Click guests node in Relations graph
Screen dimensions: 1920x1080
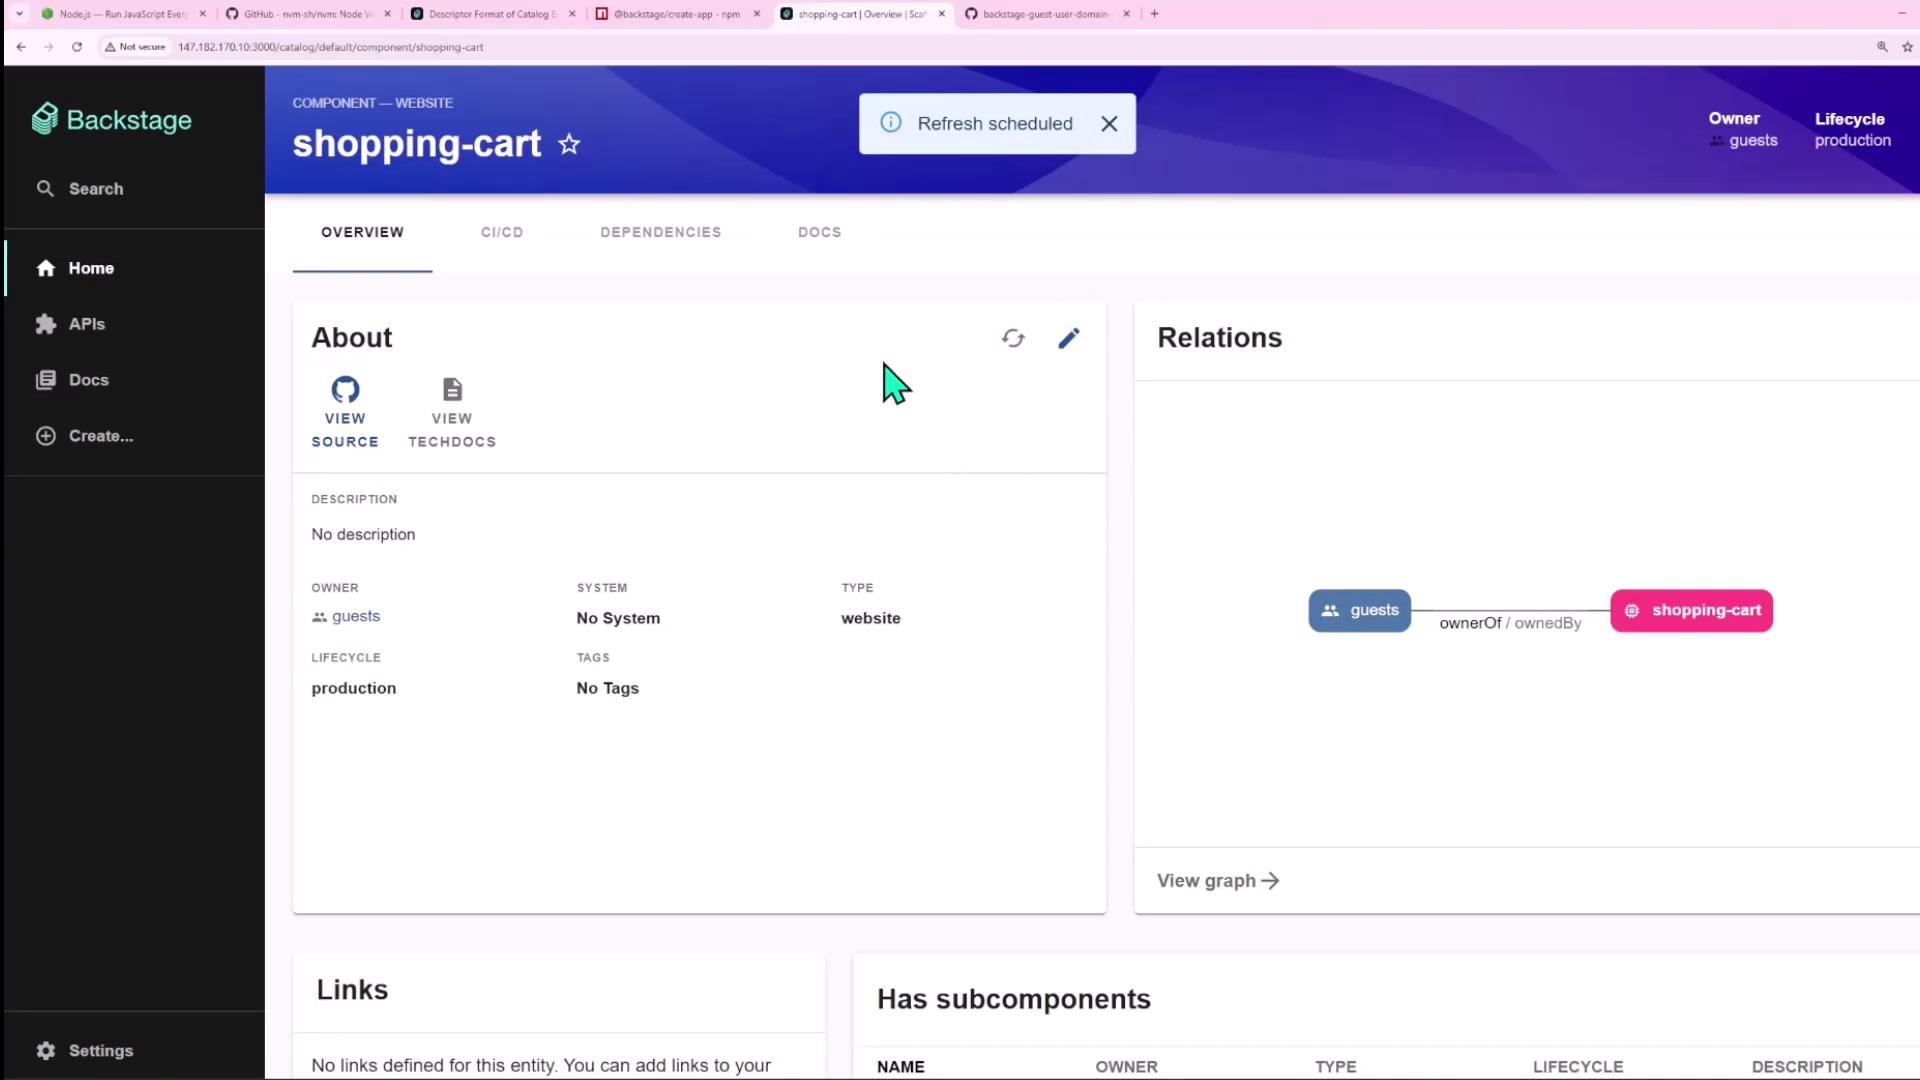coord(1360,611)
